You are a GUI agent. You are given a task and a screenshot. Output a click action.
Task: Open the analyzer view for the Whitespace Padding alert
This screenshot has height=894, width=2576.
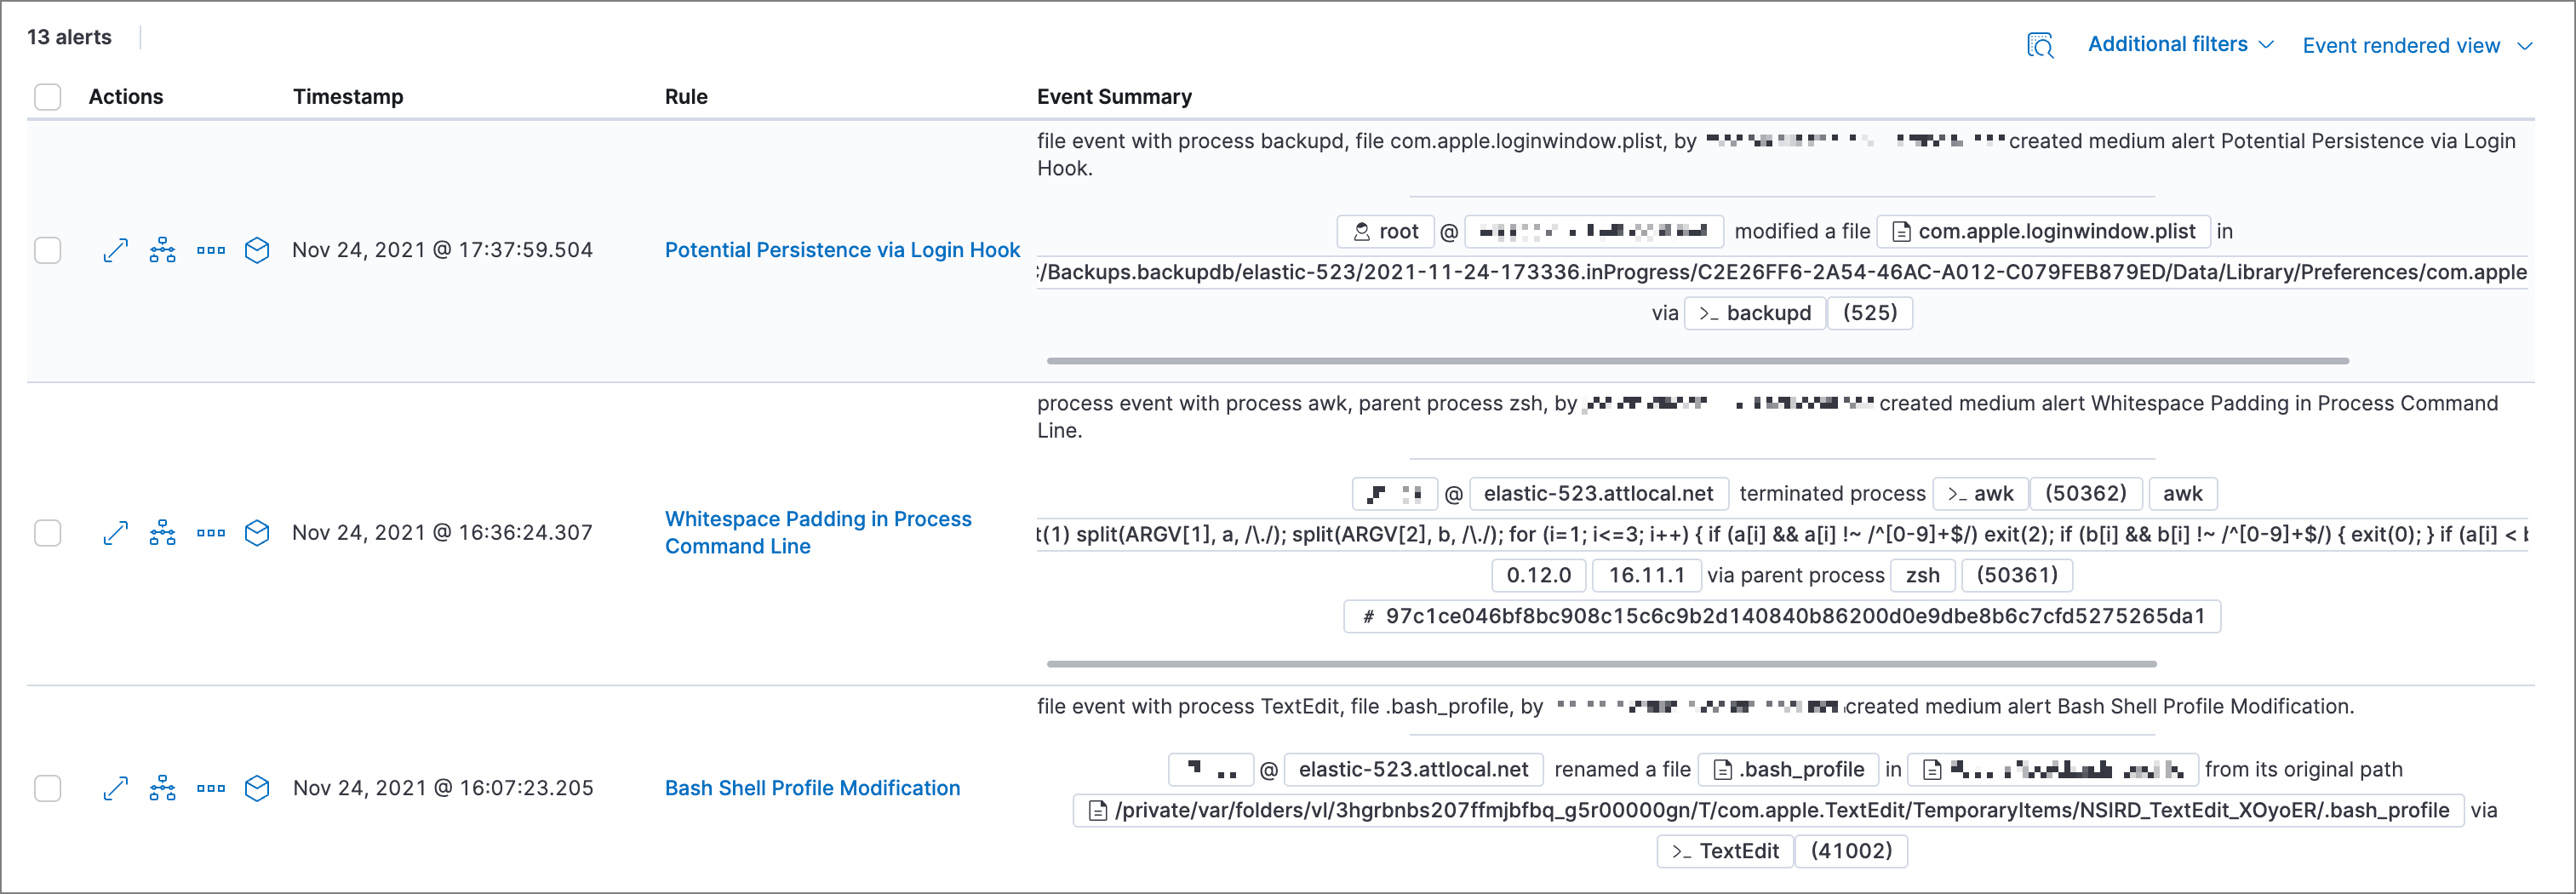(161, 533)
